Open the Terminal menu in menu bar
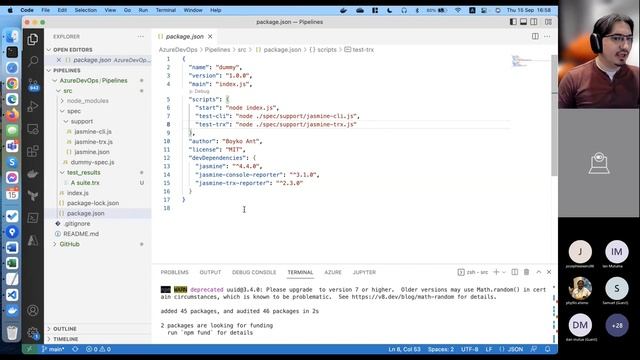This screenshot has width=640, height=360. pyautogui.click(x=165, y=10)
